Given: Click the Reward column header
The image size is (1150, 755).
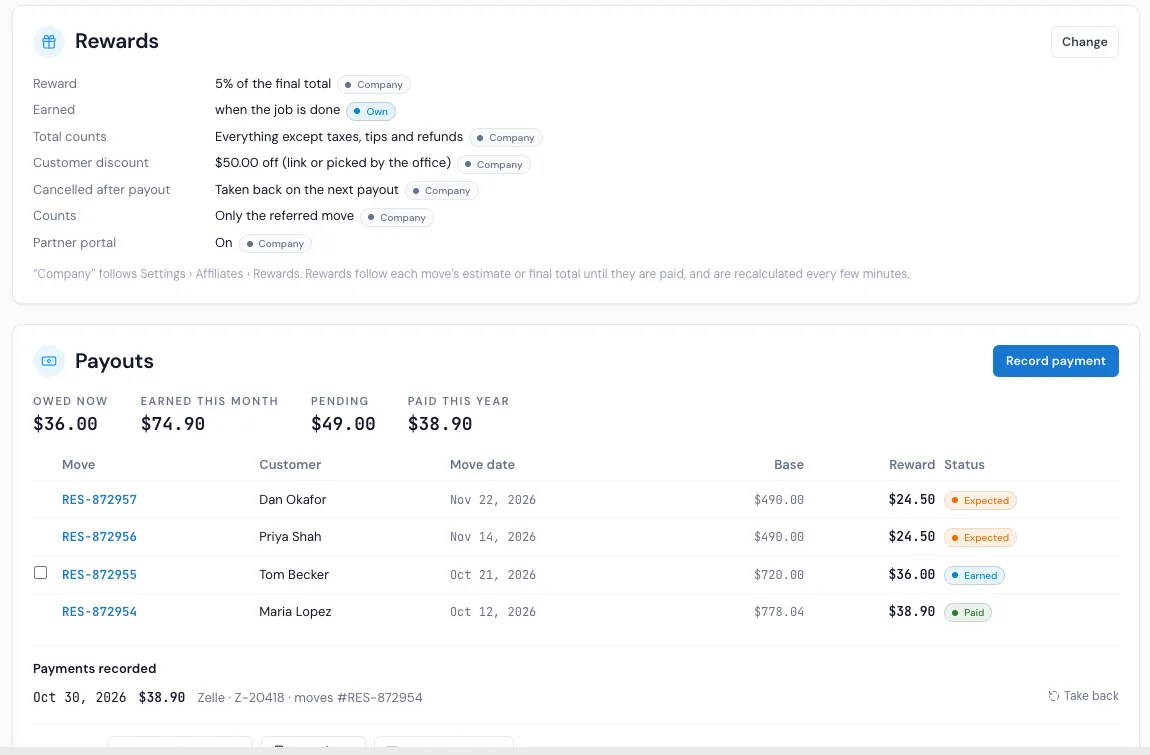Looking at the screenshot, I should 912,464.
